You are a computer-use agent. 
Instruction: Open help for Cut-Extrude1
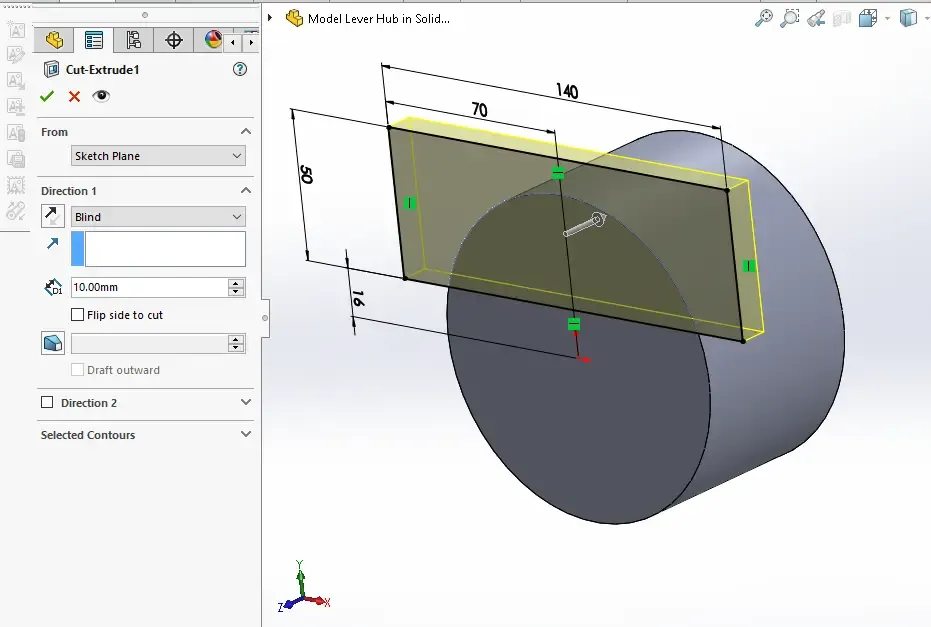240,69
